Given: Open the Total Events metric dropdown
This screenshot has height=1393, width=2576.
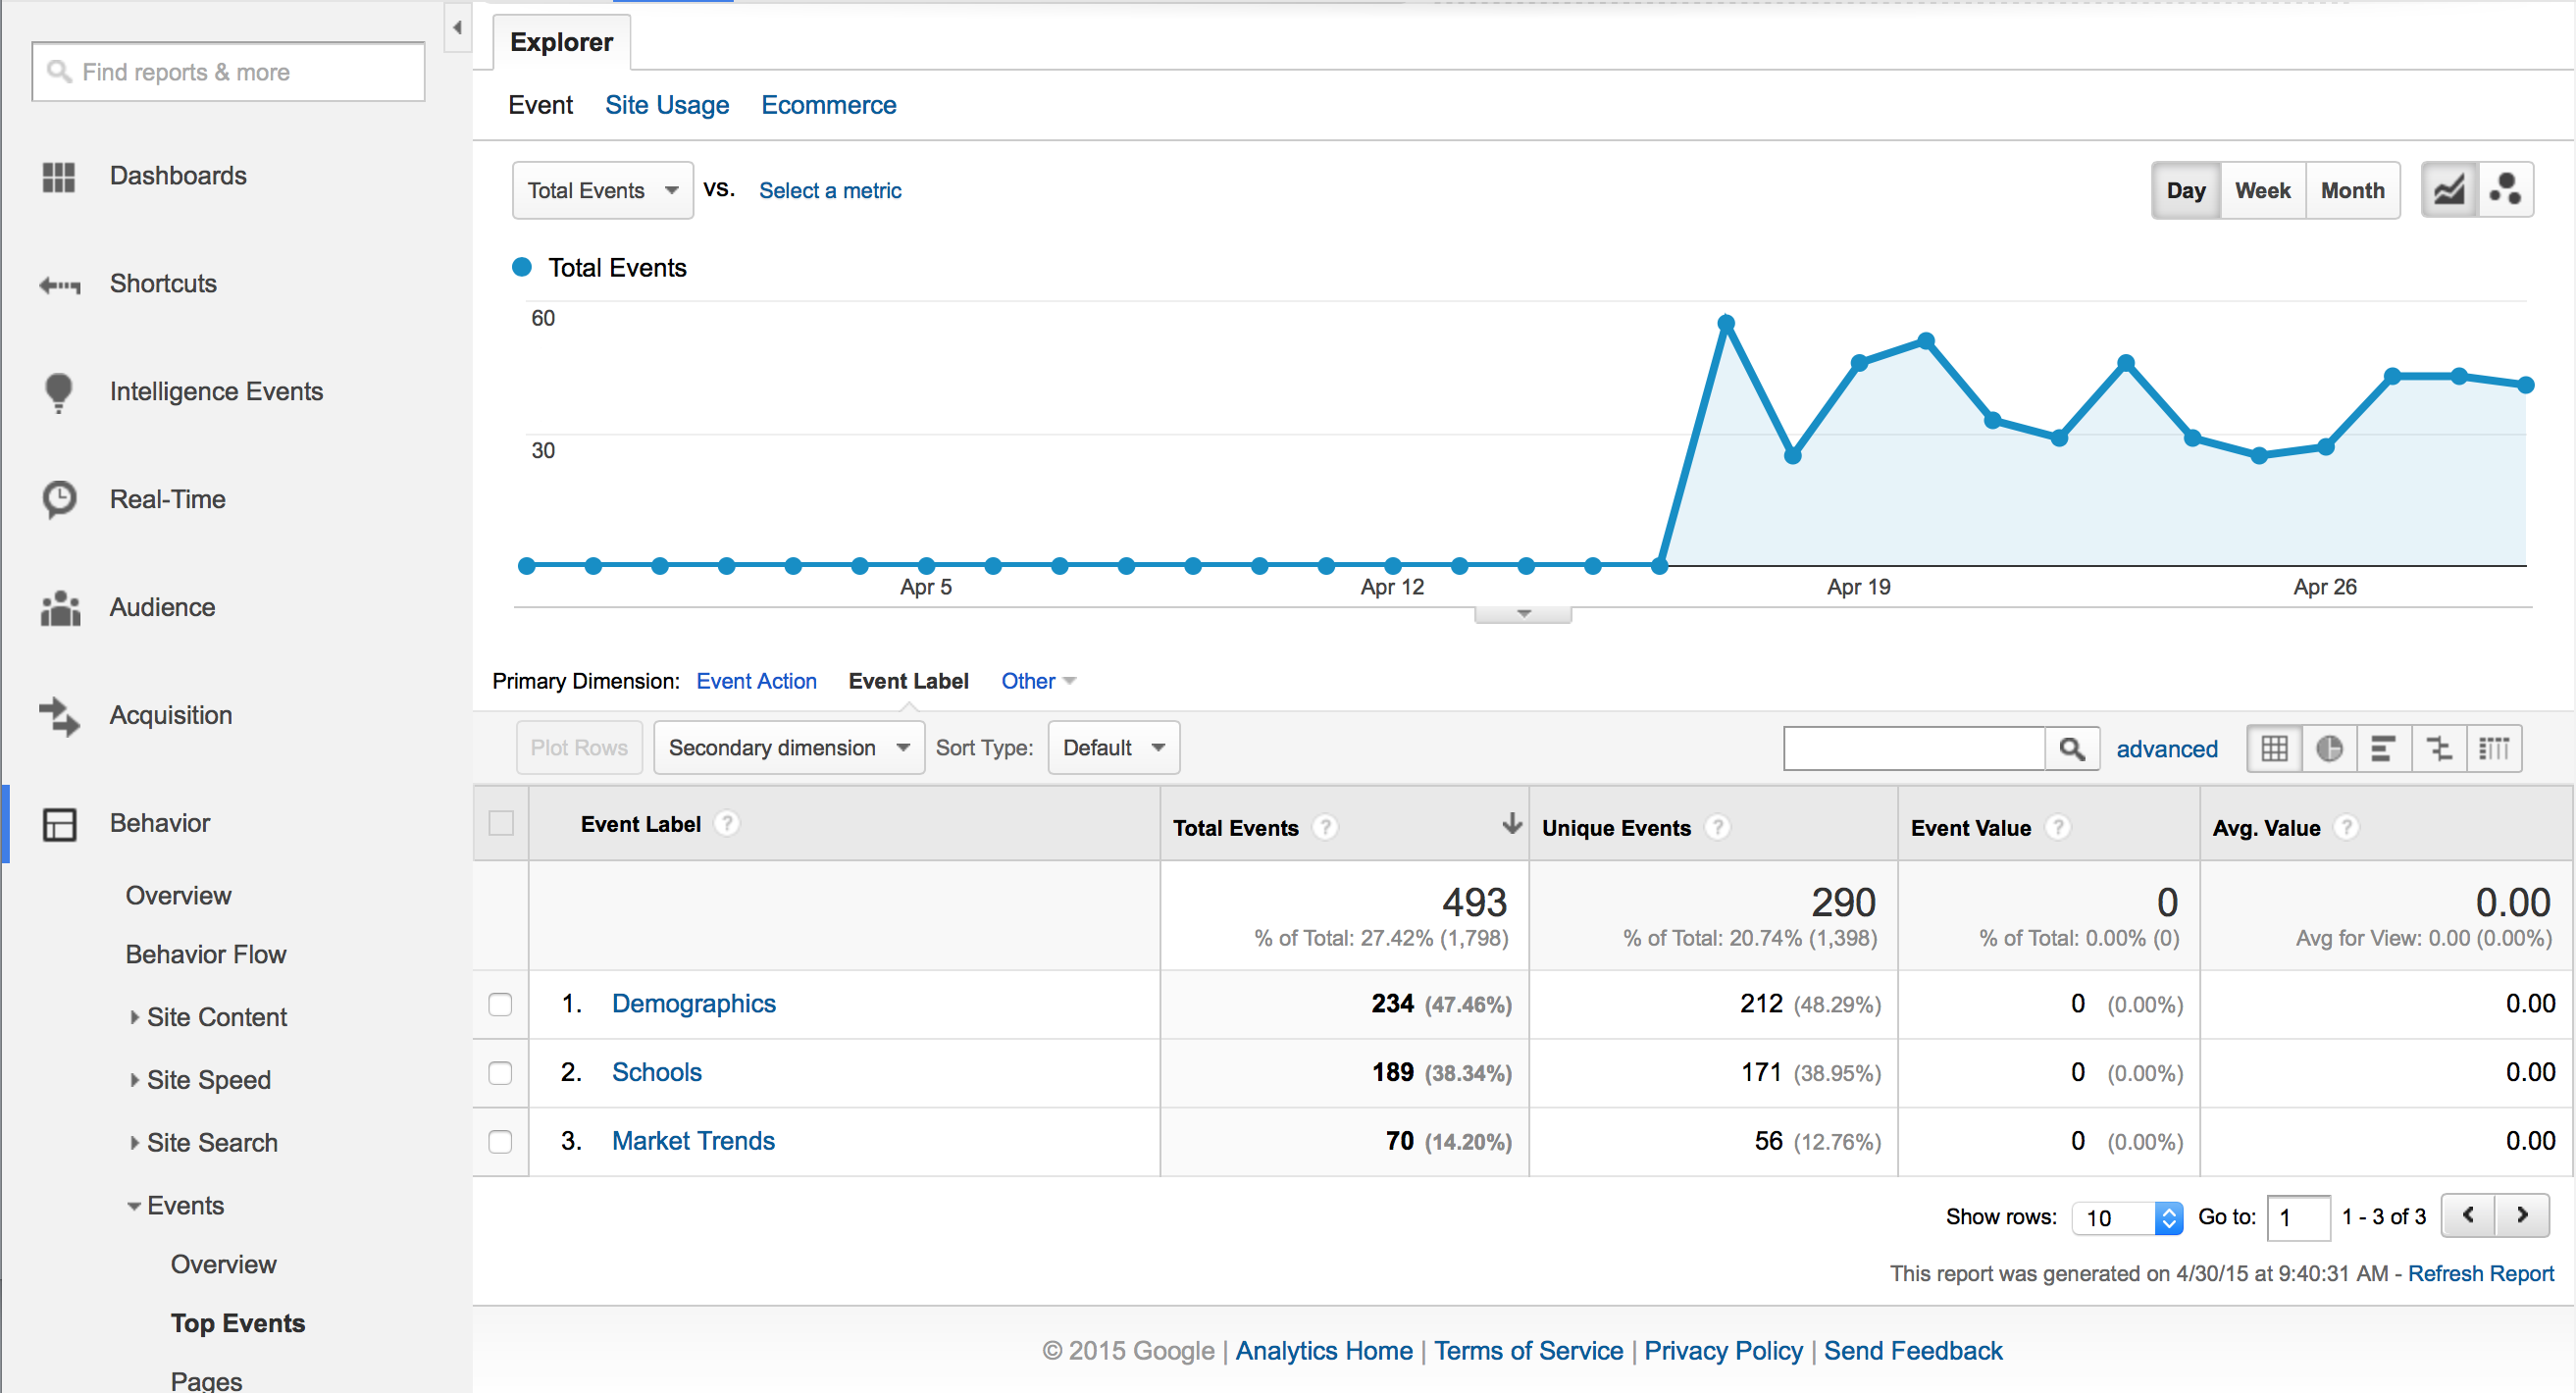Looking at the screenshot, I should coord(601,190).
